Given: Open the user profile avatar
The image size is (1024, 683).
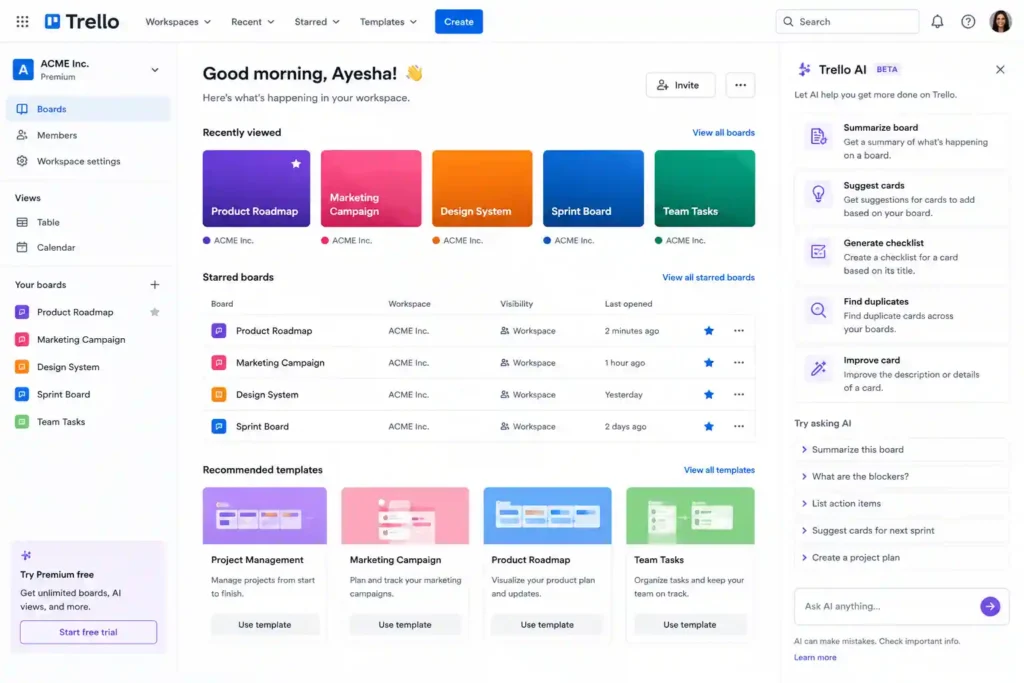Looking at the screenshot, I should 1000,22.
